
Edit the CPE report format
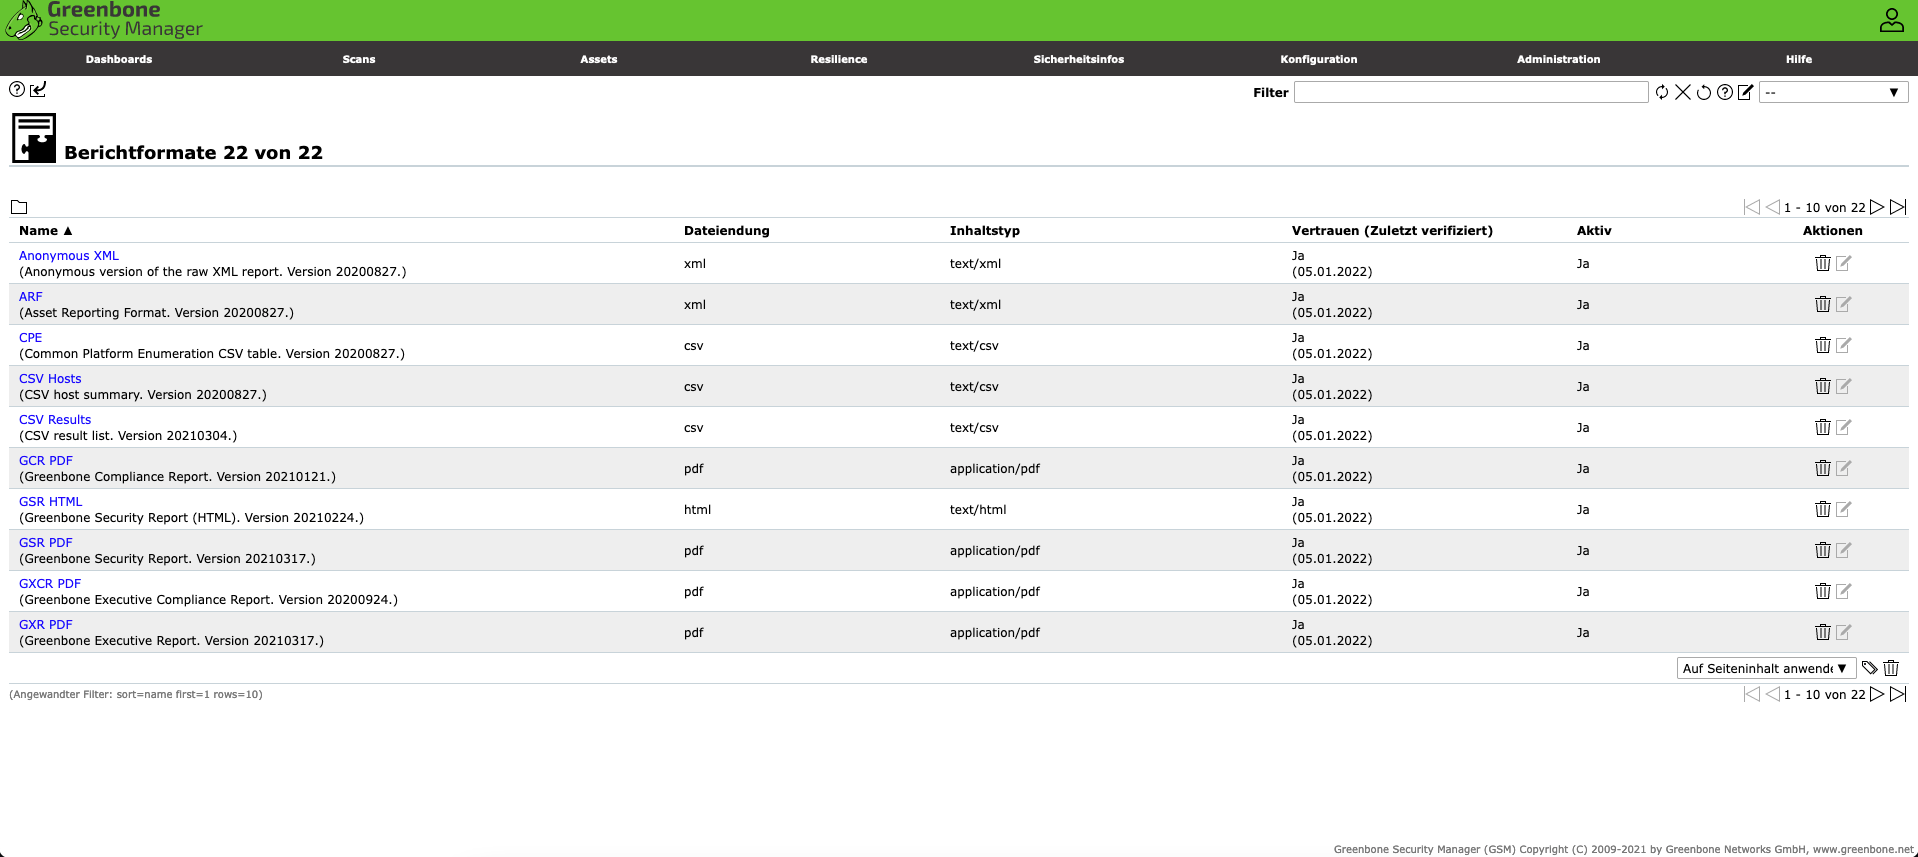(1844, 345)
